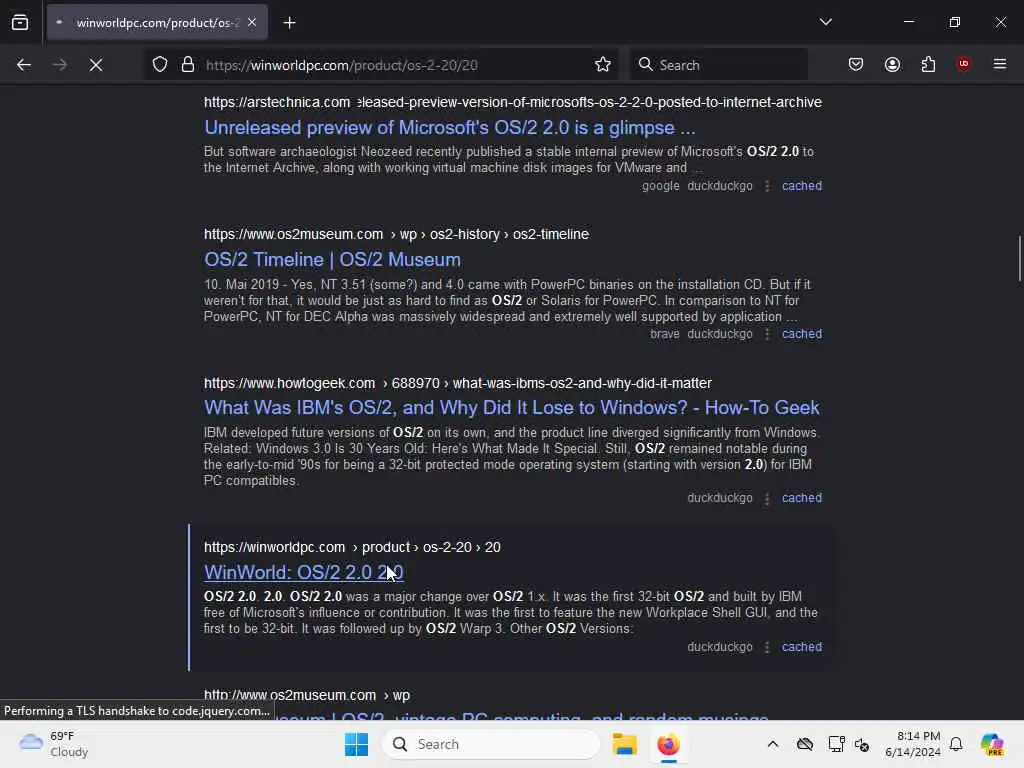1024x768 pixels.
Task: Open Firefox account icon
Action: pyautogui.click(x=892, y=65)
